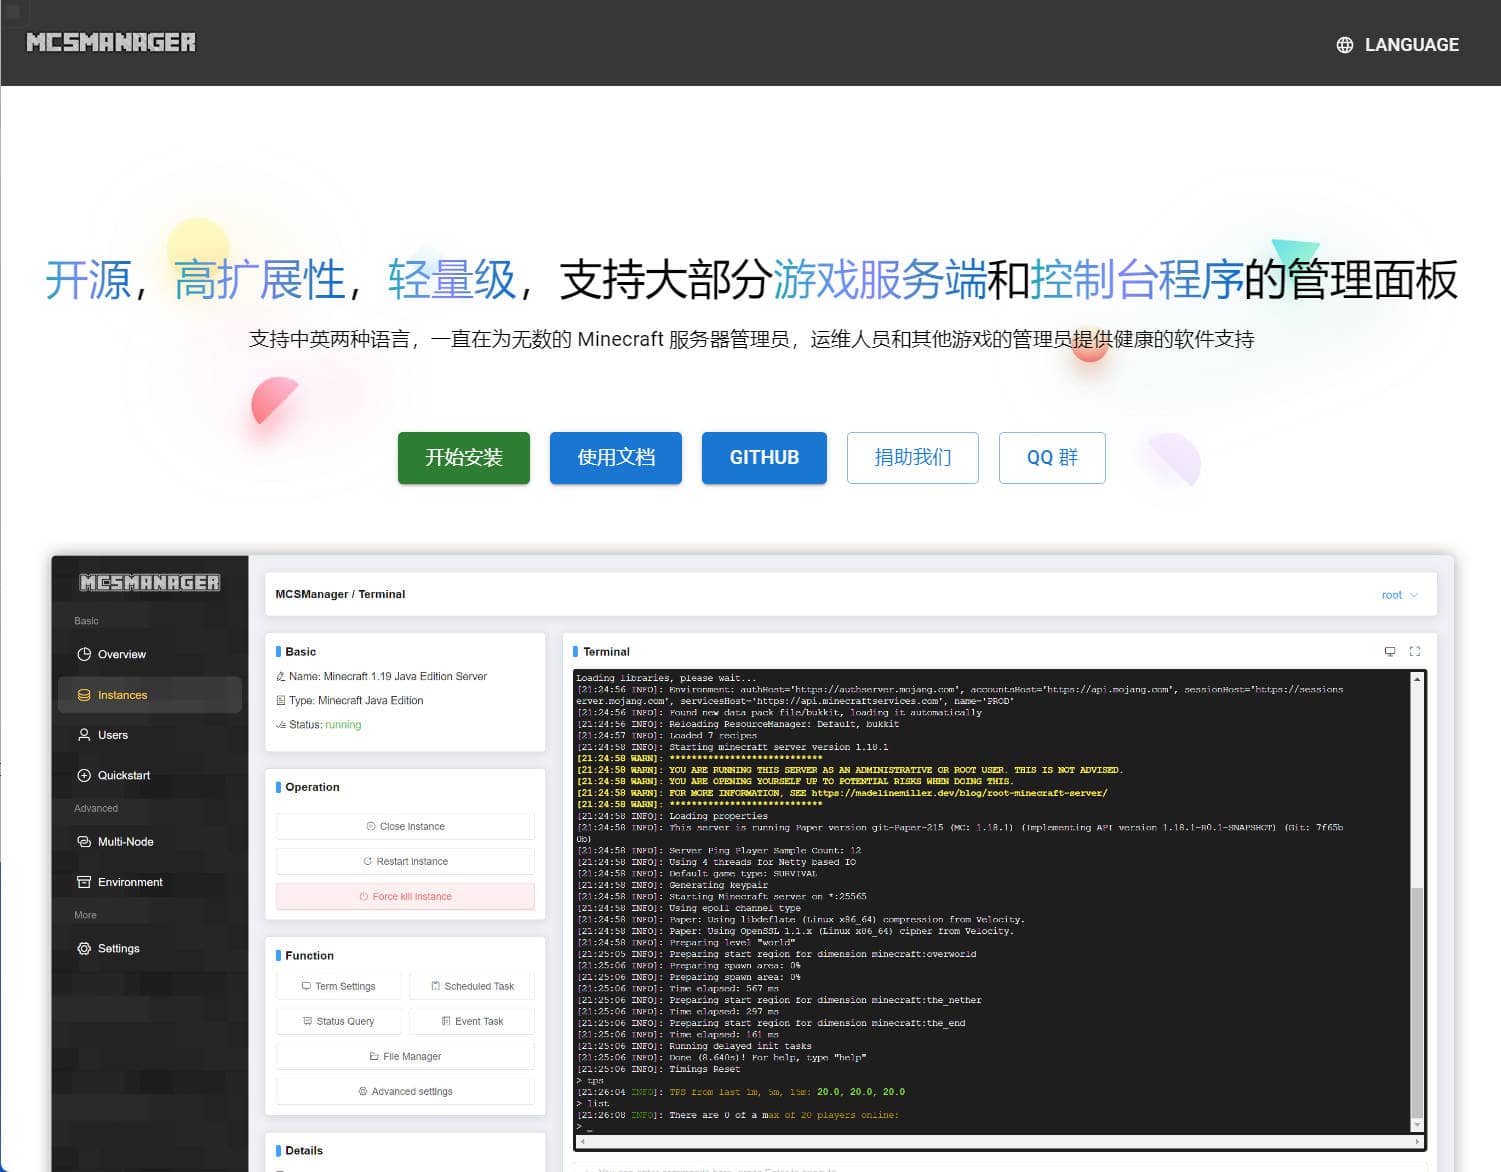Click the Event Task icon
The height and width of the screenshot is (1172, 1501).
(x=446, y=1021)
